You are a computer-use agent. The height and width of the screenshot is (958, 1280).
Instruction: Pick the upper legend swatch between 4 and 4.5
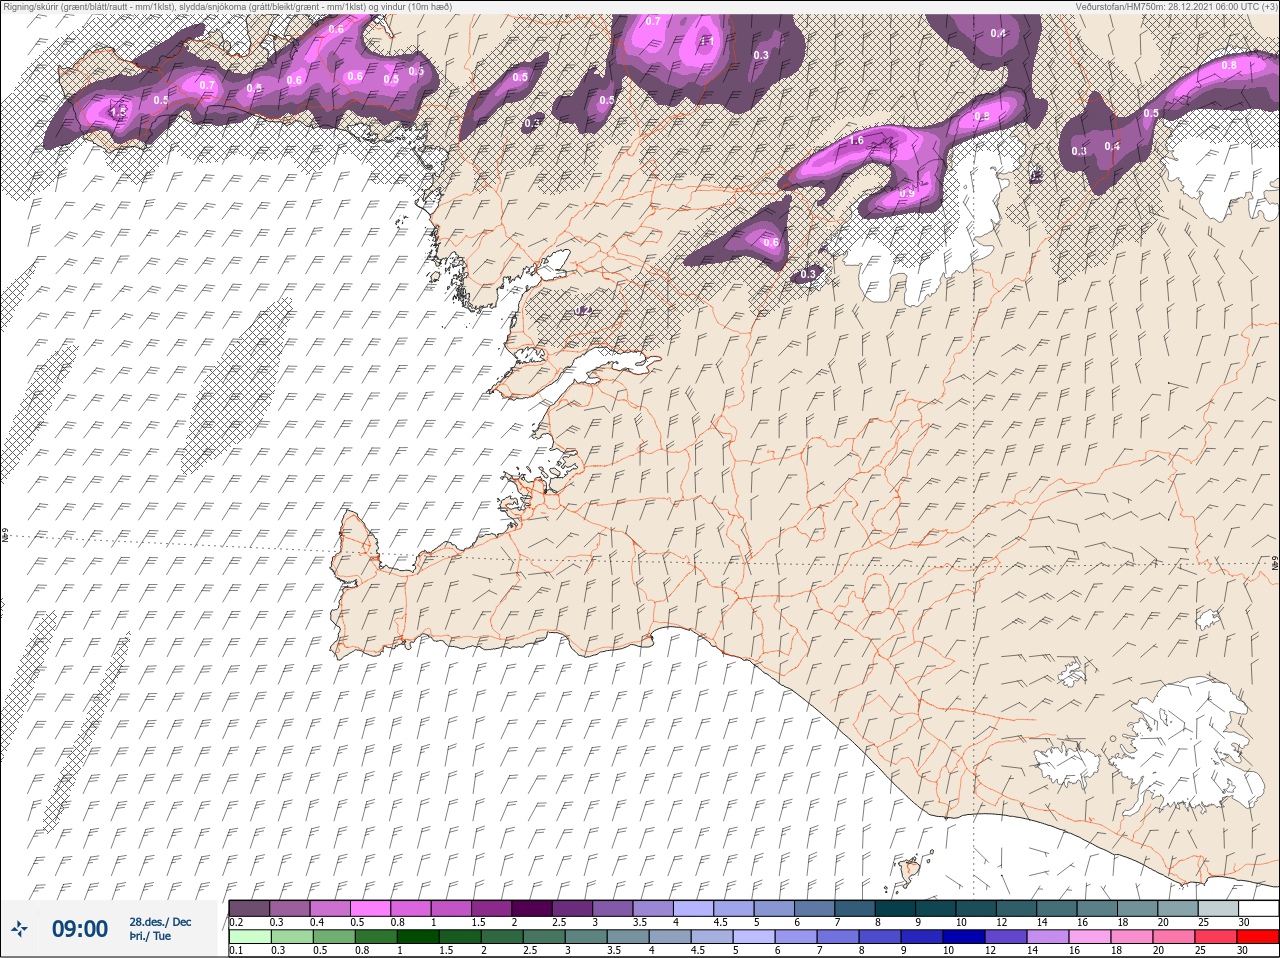695,908
